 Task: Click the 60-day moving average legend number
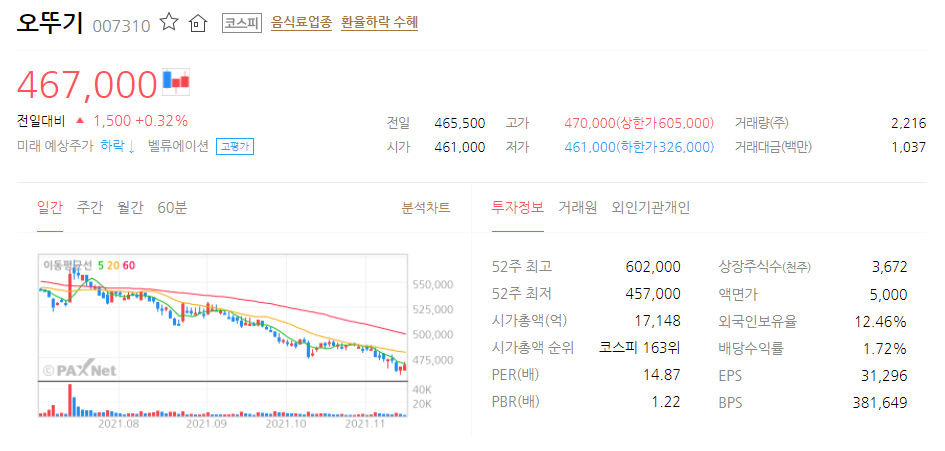coord(129,265)
